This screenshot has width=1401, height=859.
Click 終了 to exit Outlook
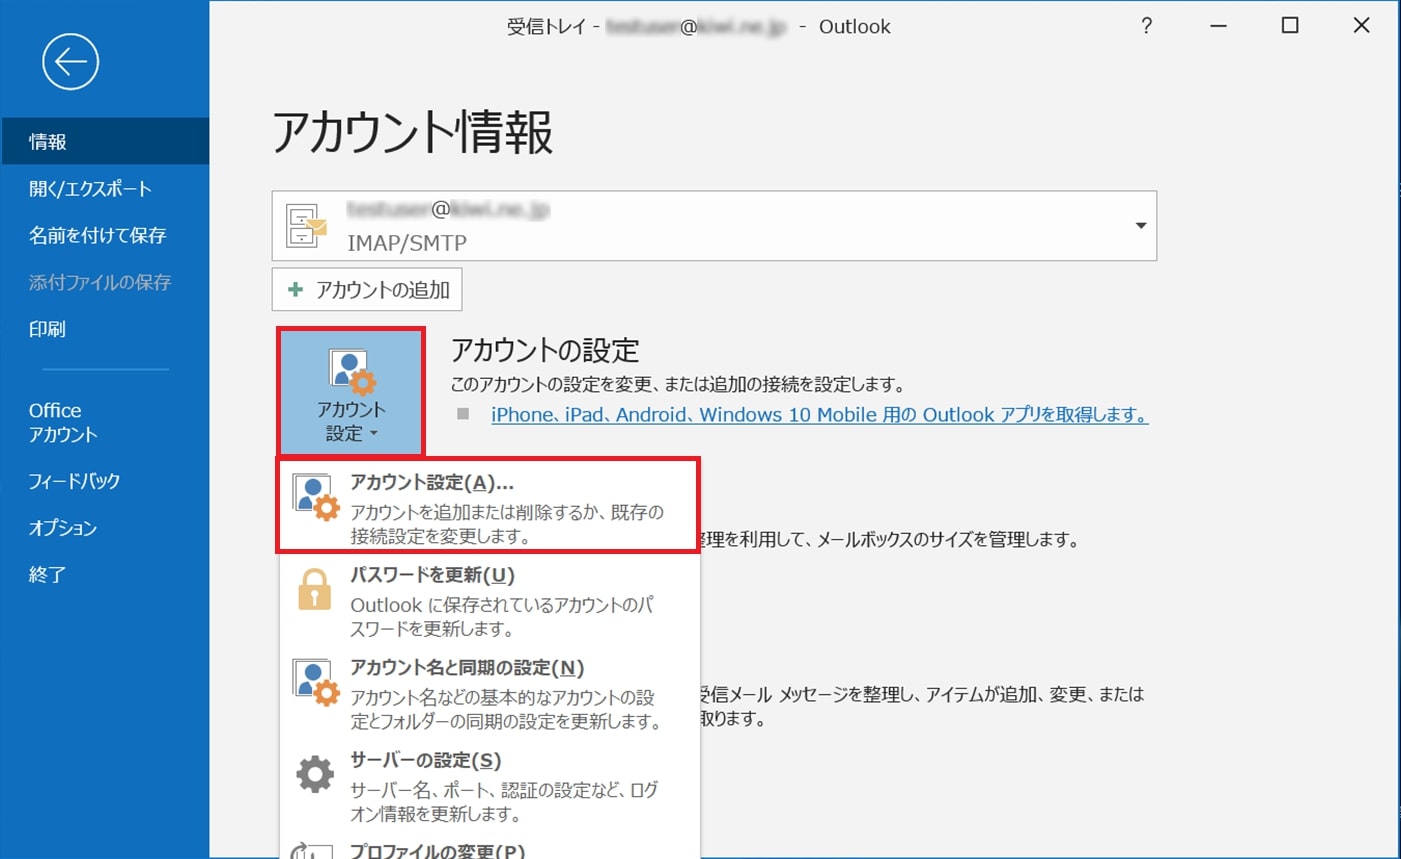[x=104, y=575]
